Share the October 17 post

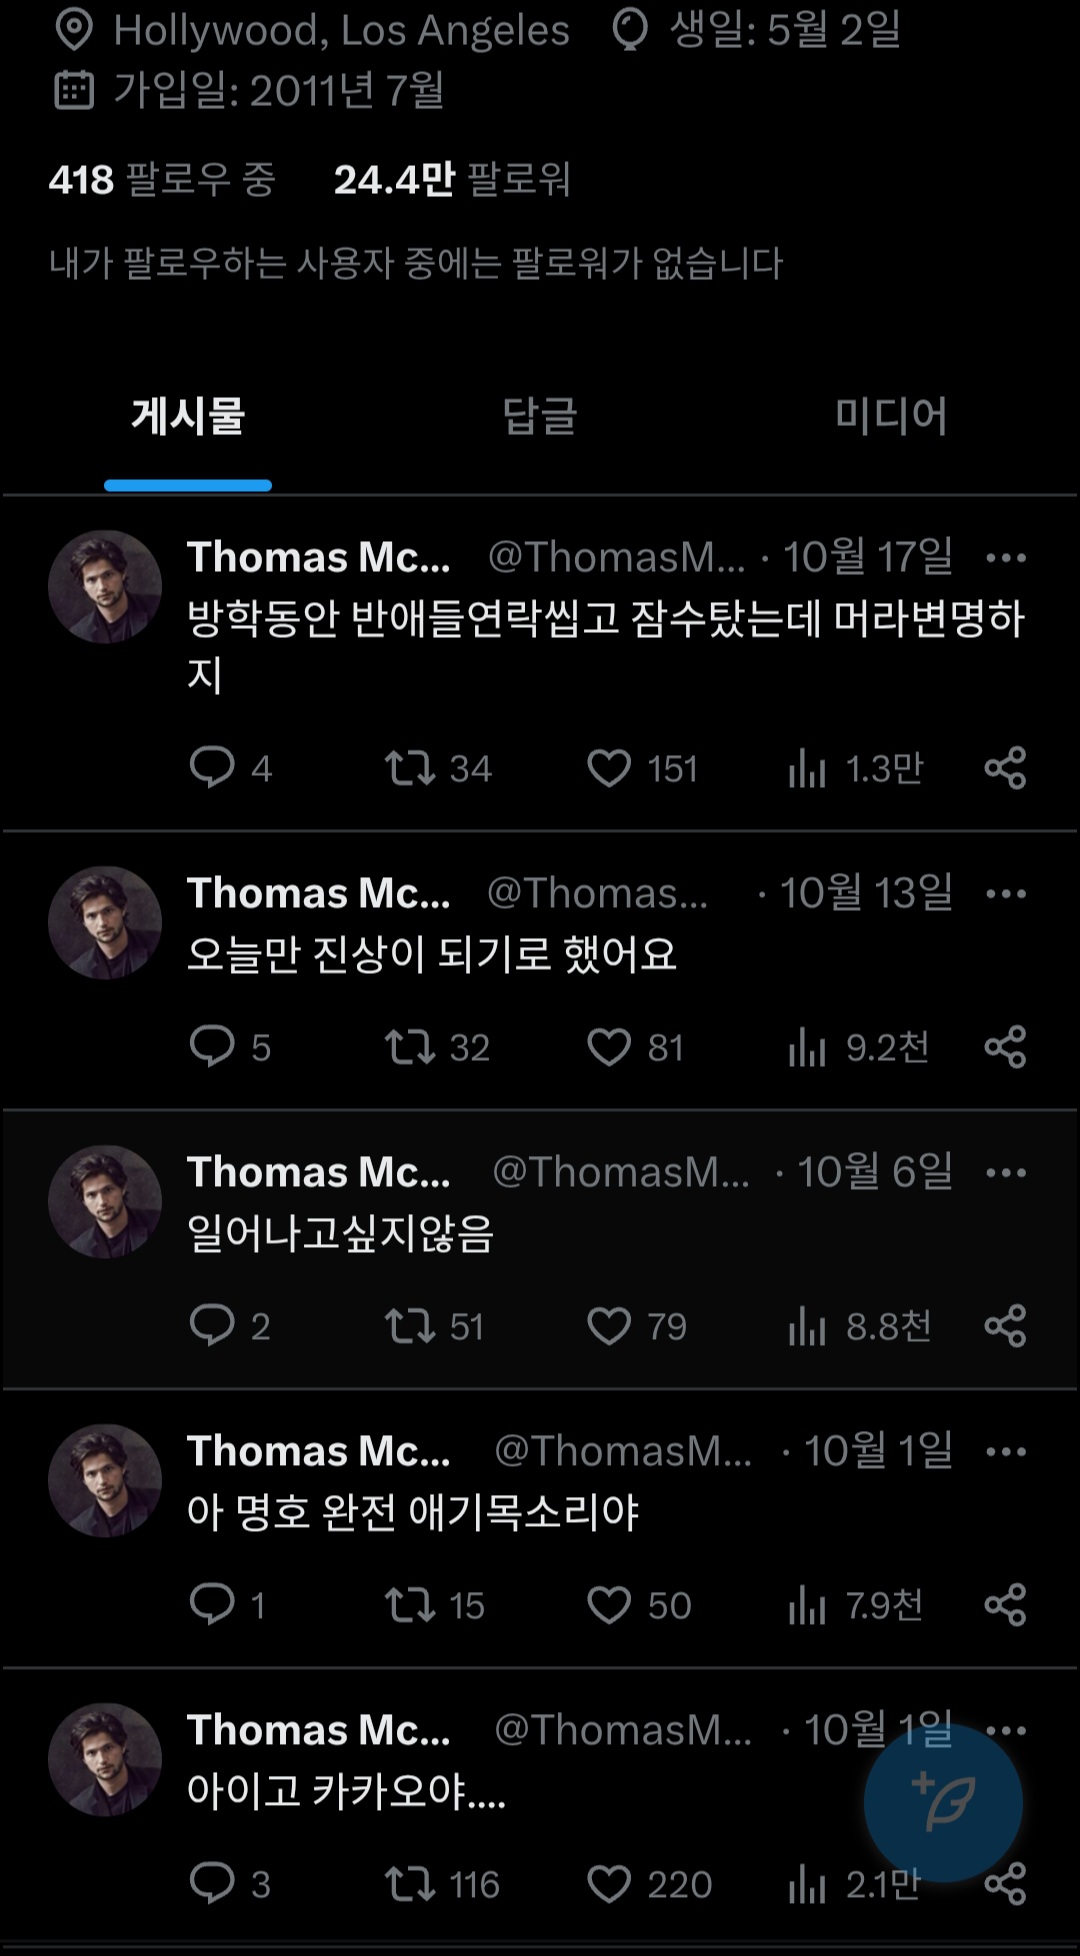[1005, 768]
